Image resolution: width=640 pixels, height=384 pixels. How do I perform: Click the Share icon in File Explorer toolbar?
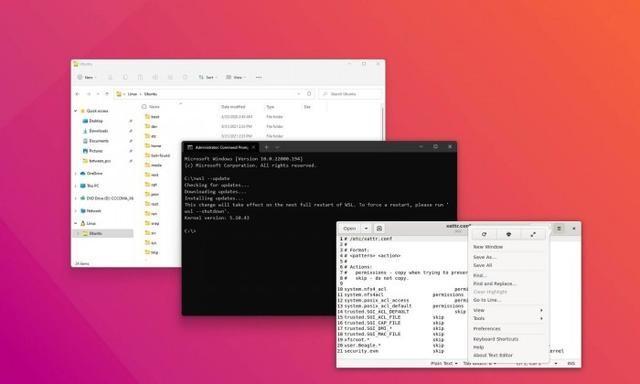pyautogui.click(x=170, y=77)
